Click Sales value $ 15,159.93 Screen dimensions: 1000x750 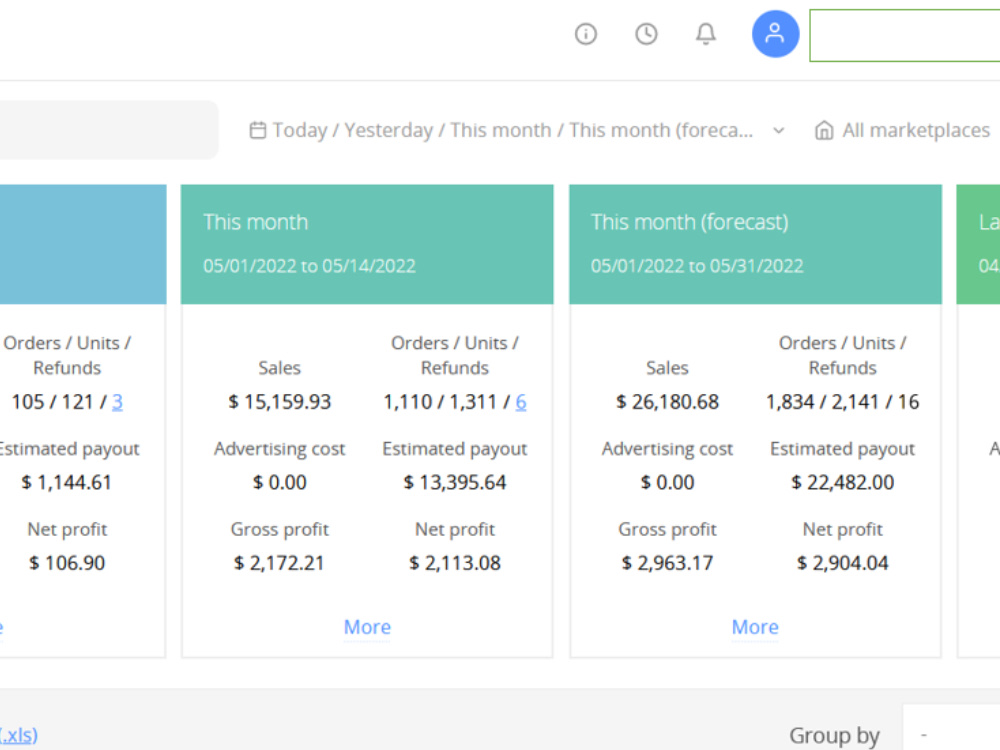279,402
